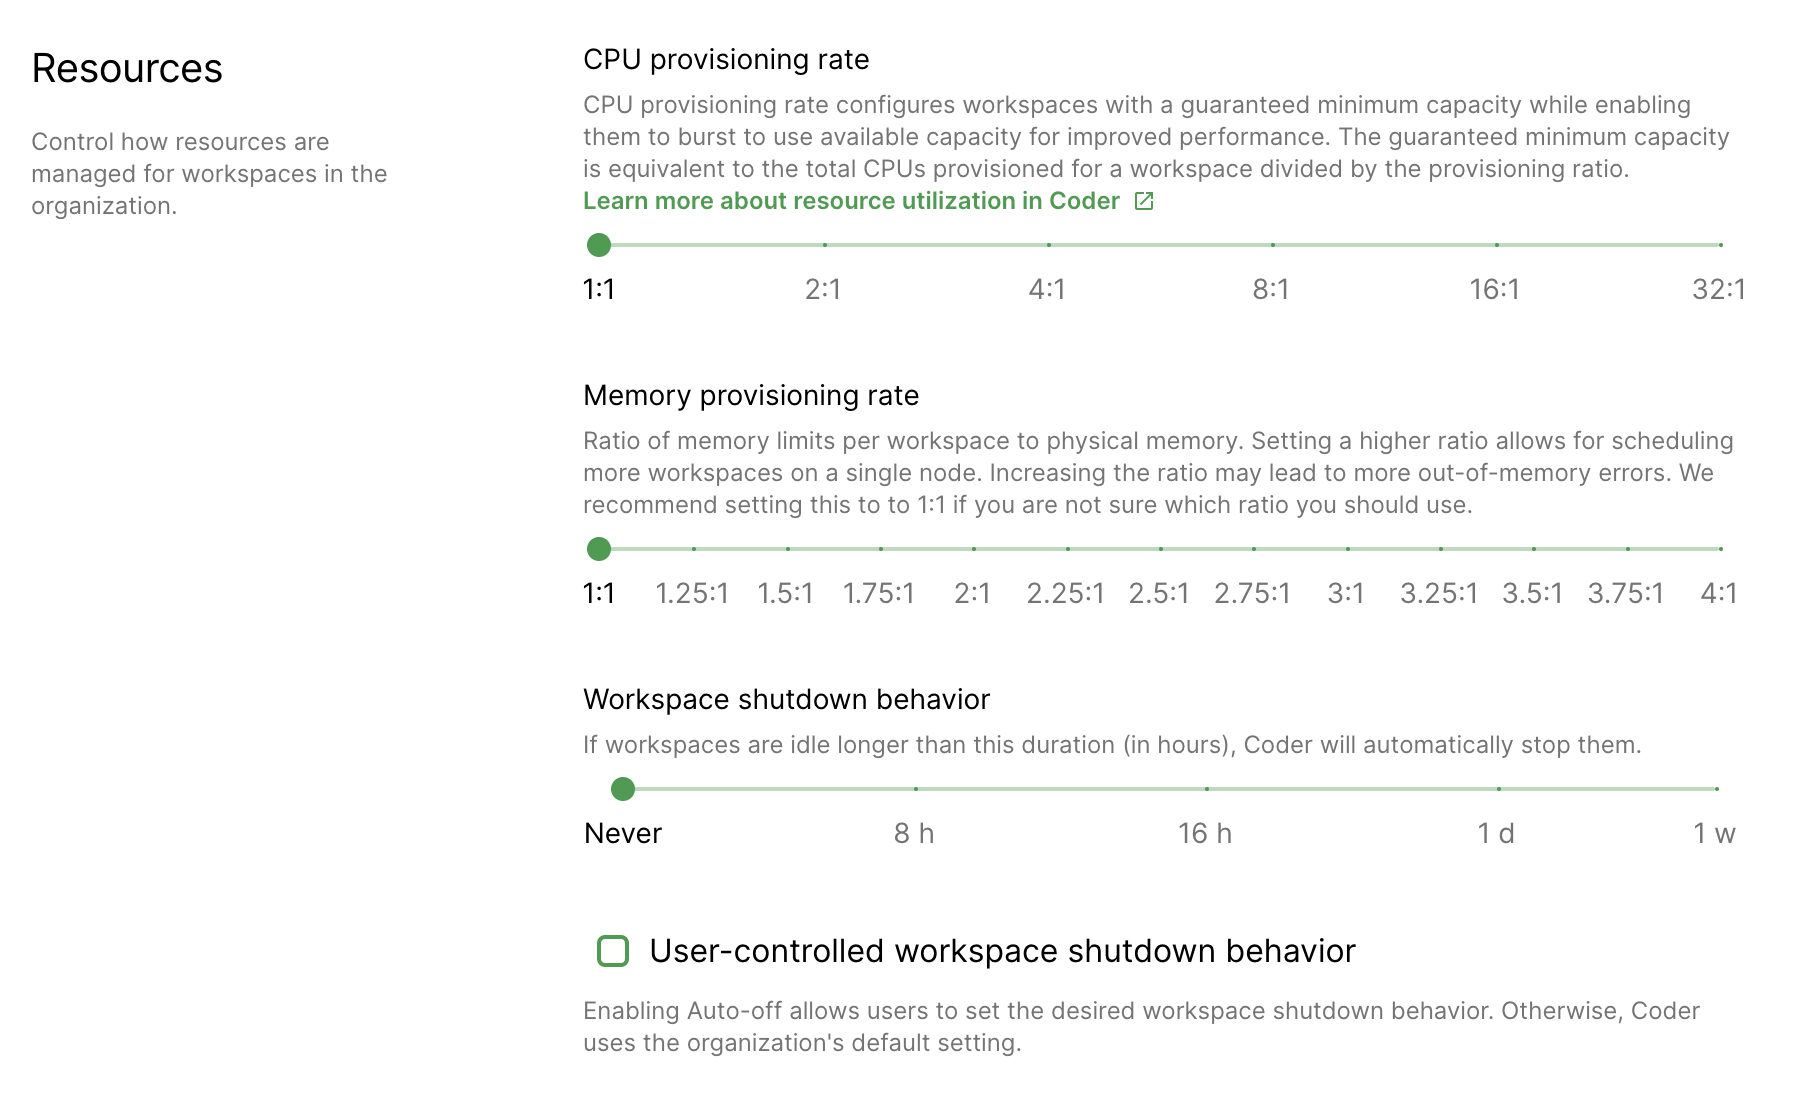Set CPU provisioning rate to 4:1

[x=1048, y=243]
